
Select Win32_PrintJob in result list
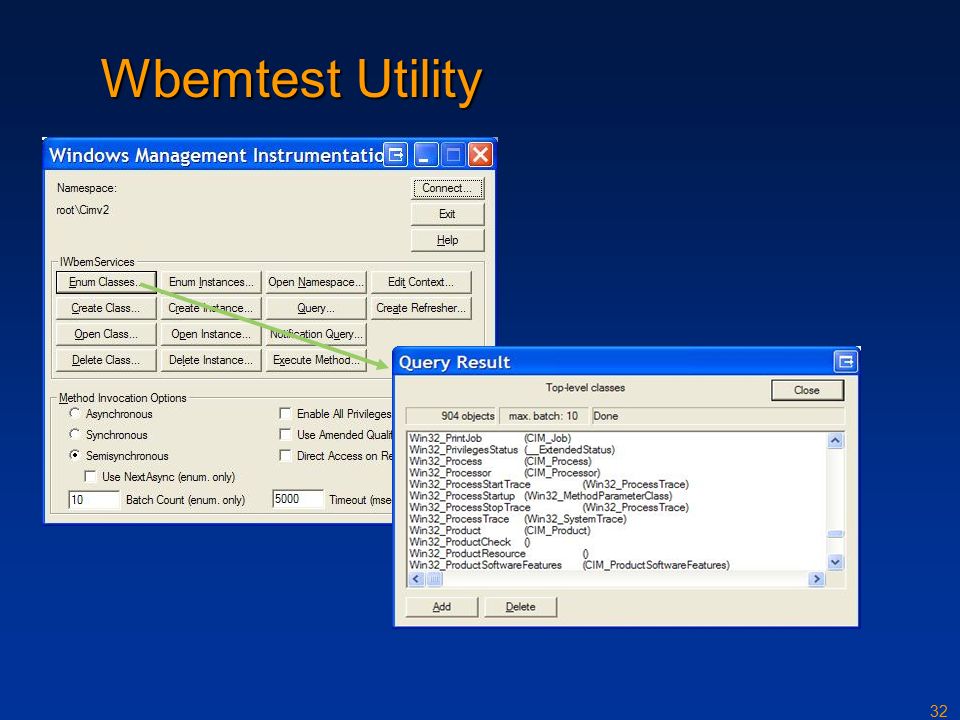tap(617, 438)
